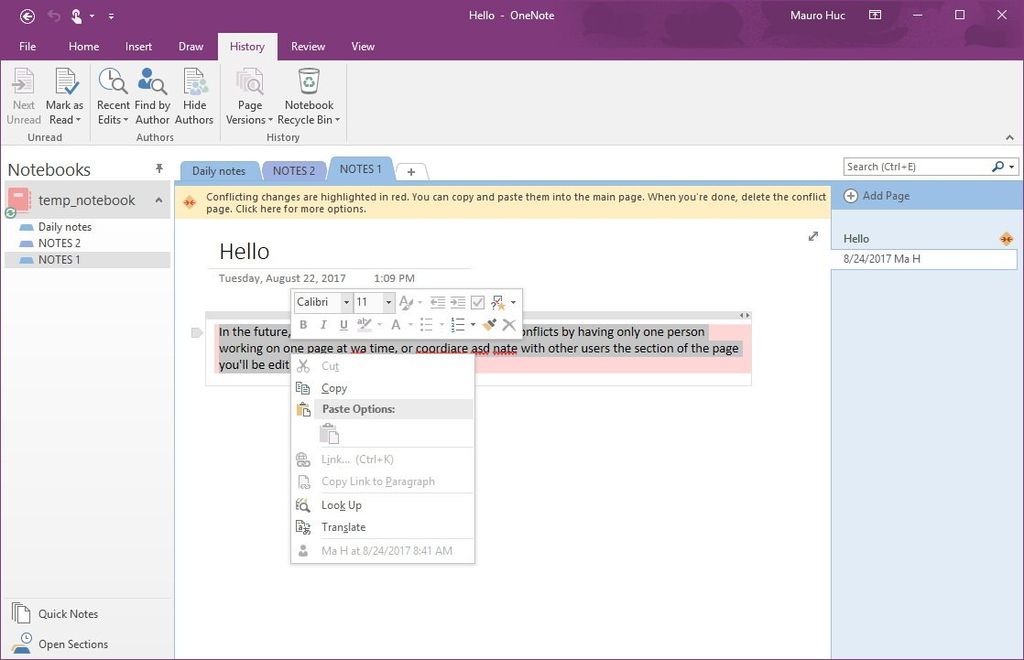Open Find by Author in the ribbon

coord(152,95)
